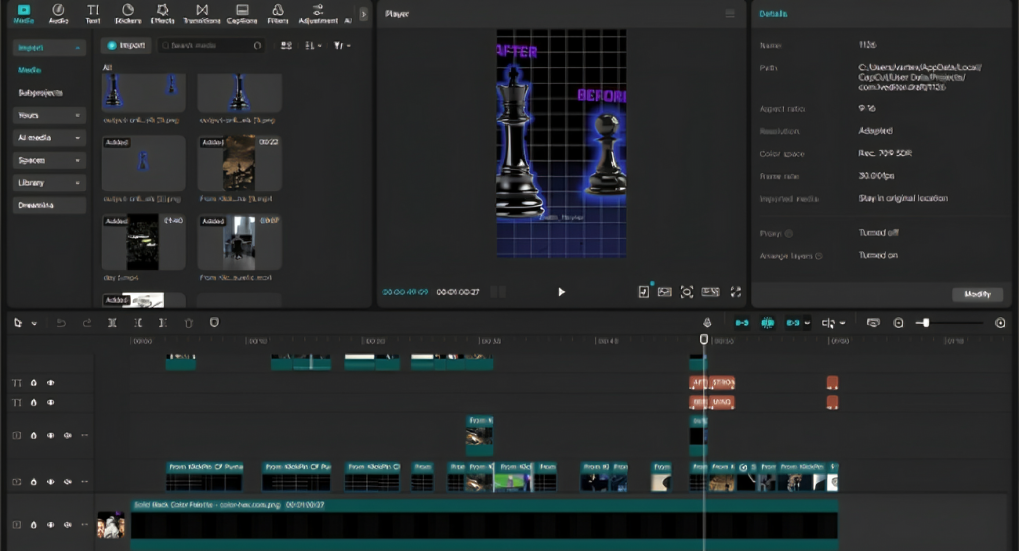The width and height of the screenshot is (1019, 551).
Task: Open the preview axis dropdown arrow
Action: coord(843,323)
